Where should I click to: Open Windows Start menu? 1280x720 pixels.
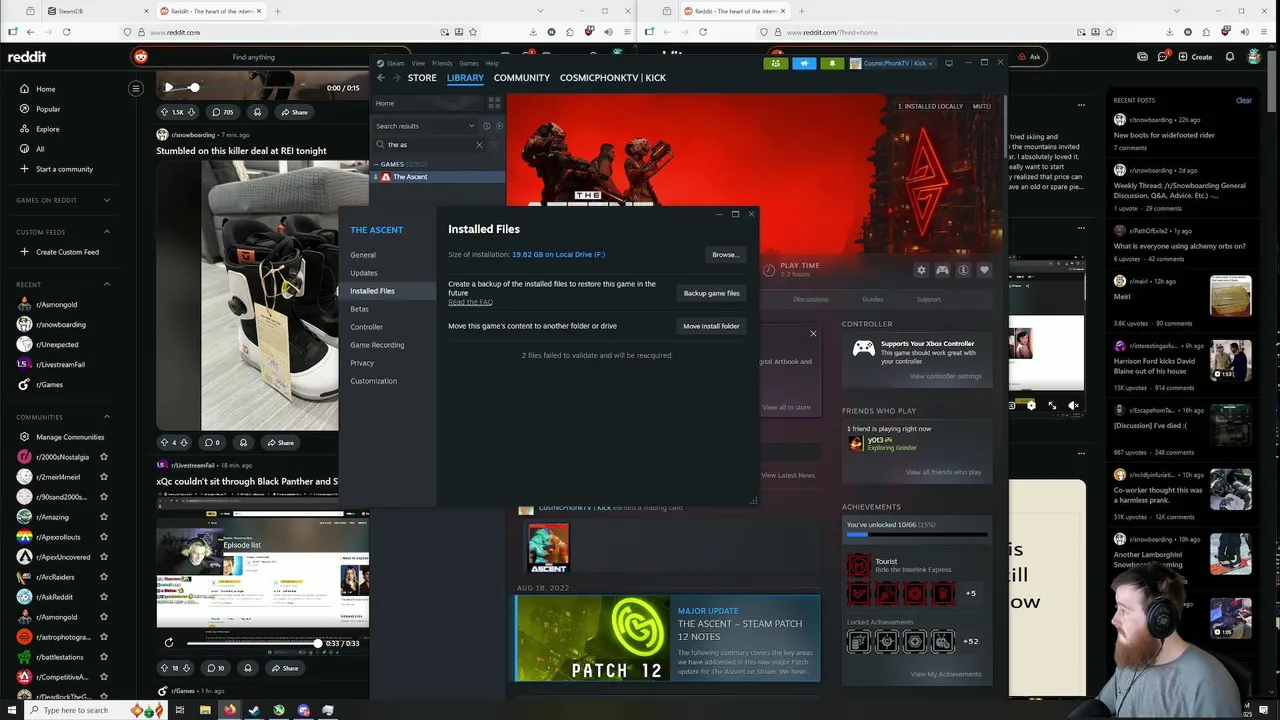[x=10, y=710]
